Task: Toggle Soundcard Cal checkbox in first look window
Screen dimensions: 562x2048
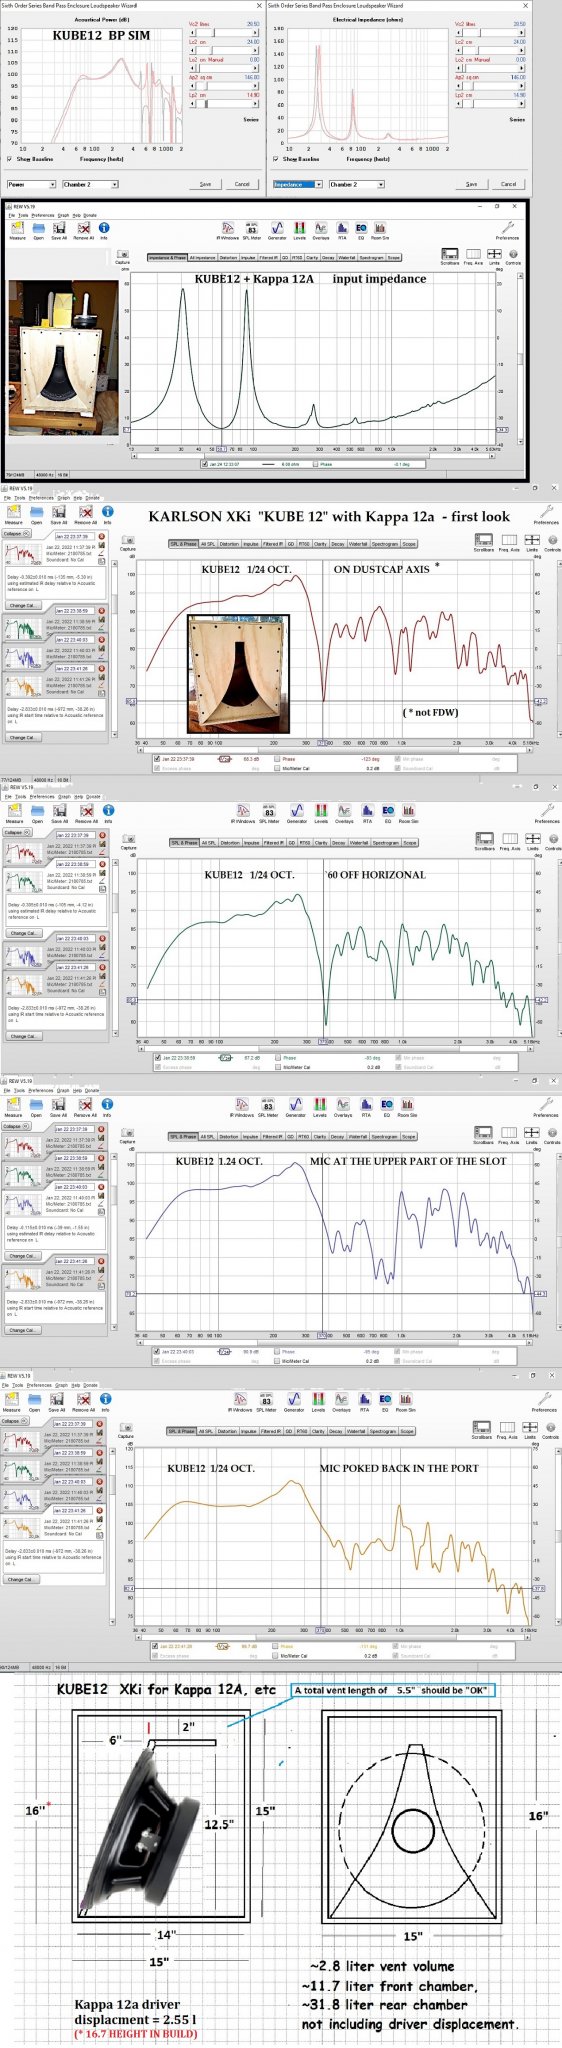Action: click(x=396, y=768)
